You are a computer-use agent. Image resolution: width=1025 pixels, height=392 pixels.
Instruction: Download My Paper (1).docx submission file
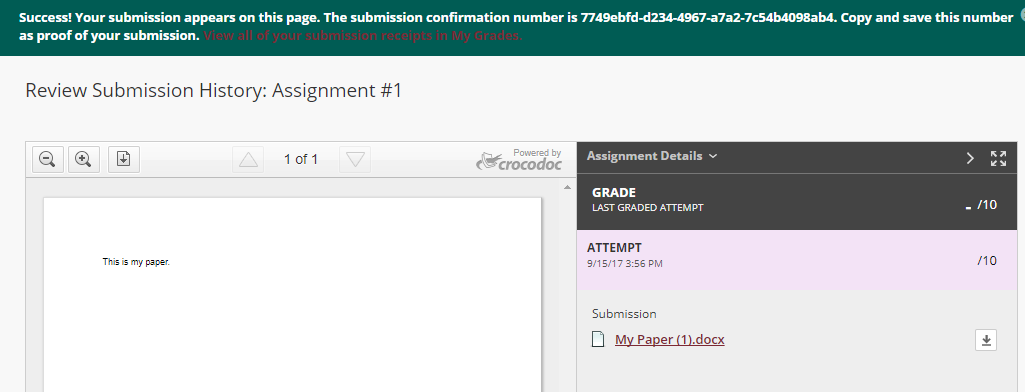click(986, 340)
